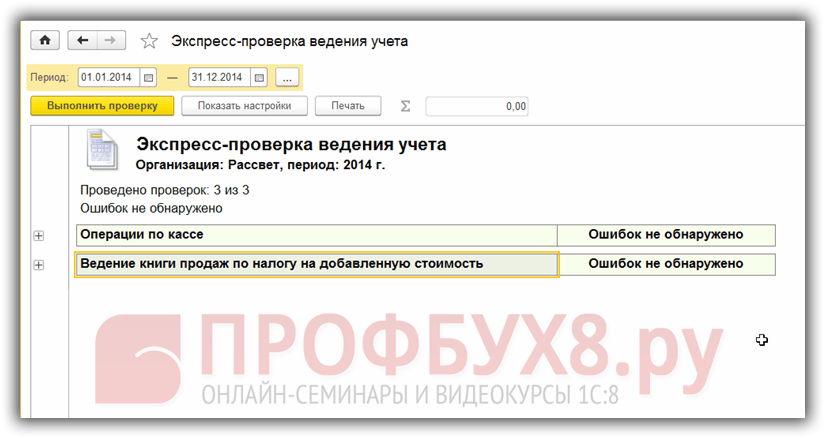Run check with Выполнить проверку button
The image size is (825, 438).
tap(102, 106)
